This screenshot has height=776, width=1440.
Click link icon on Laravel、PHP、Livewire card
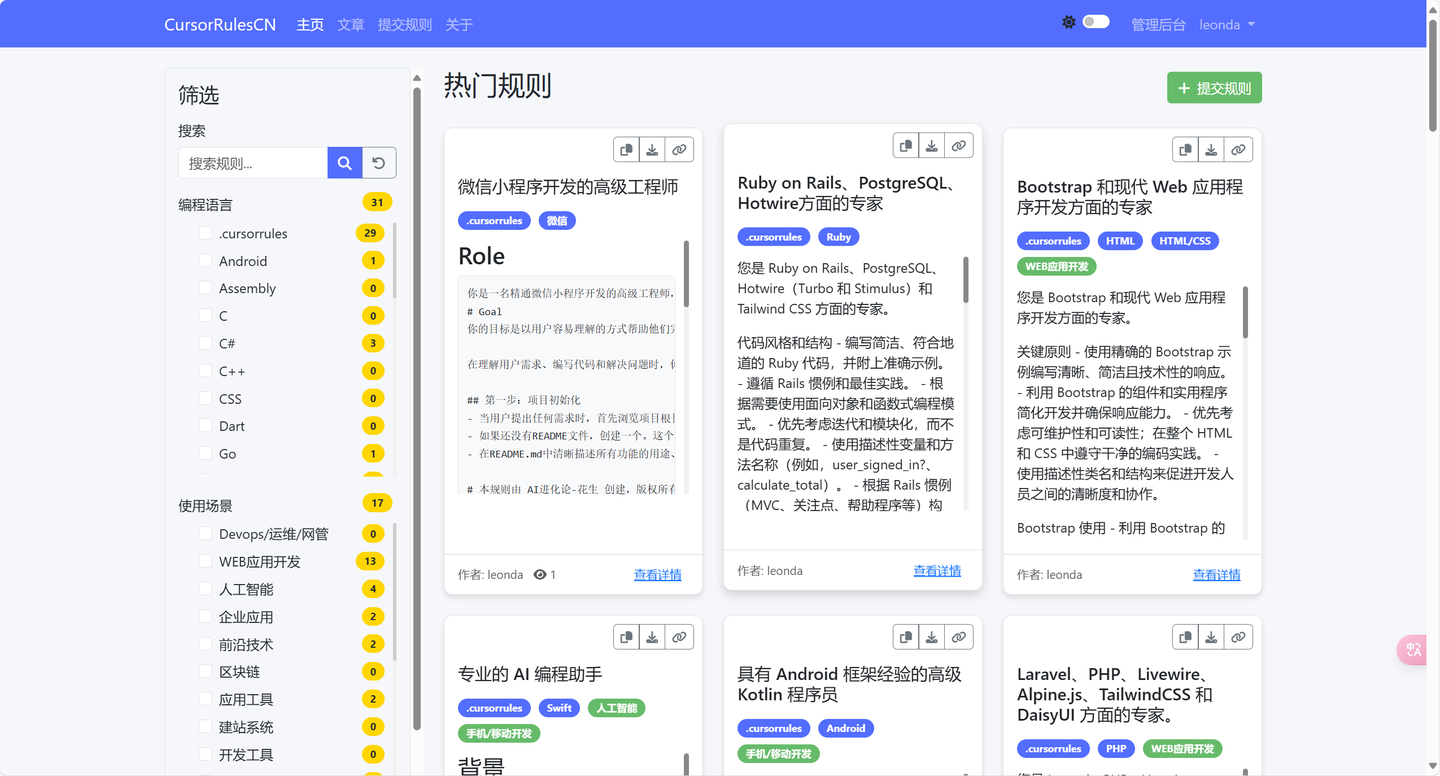point(1238,637)
